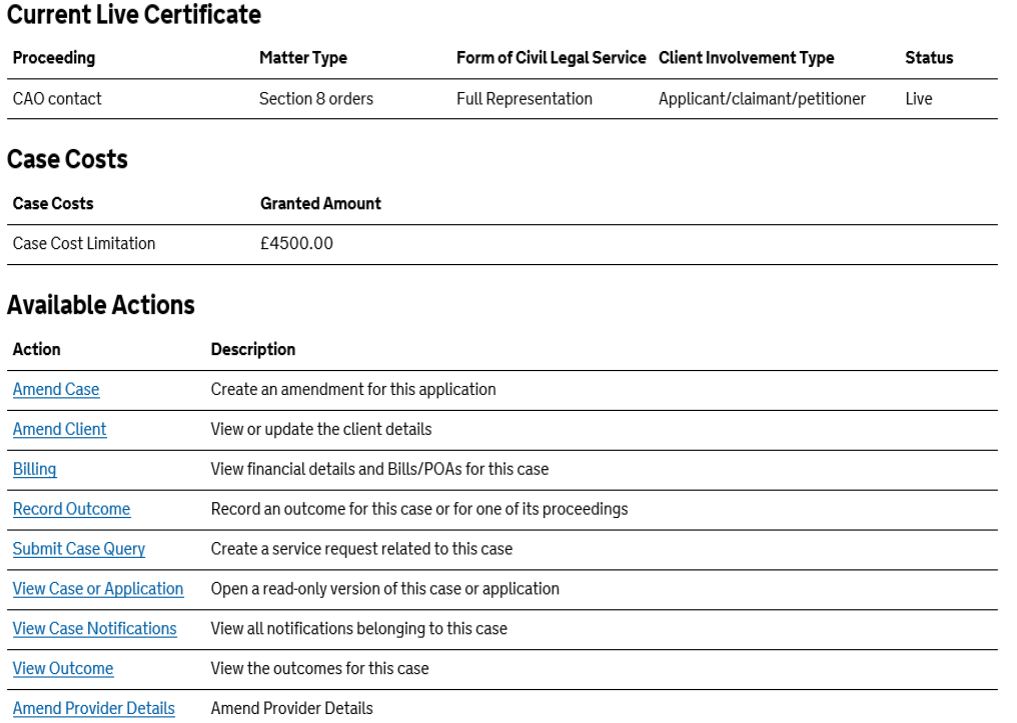Click the Current Live Certificate heading
Viewport: 1017px width, 723px height.
tap(134, 15)
